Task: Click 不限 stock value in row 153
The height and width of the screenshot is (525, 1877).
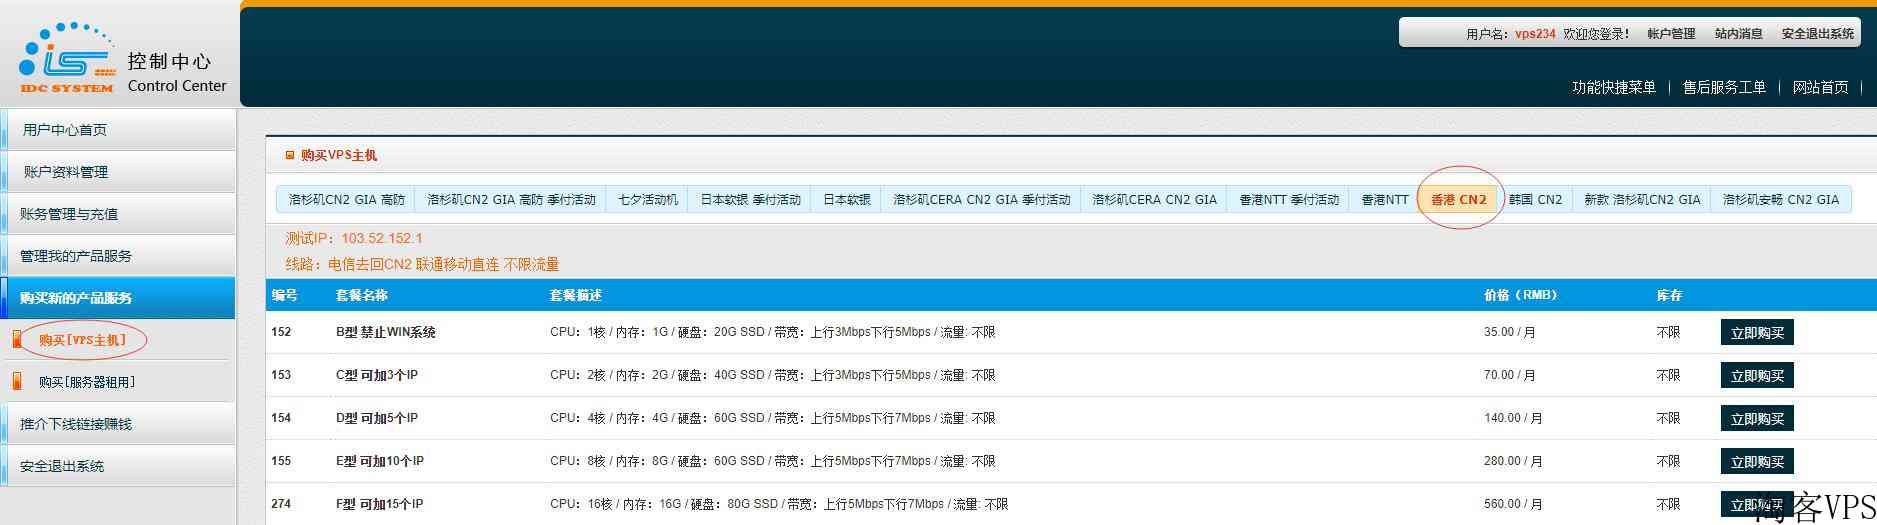Action: pos(1668,375)
